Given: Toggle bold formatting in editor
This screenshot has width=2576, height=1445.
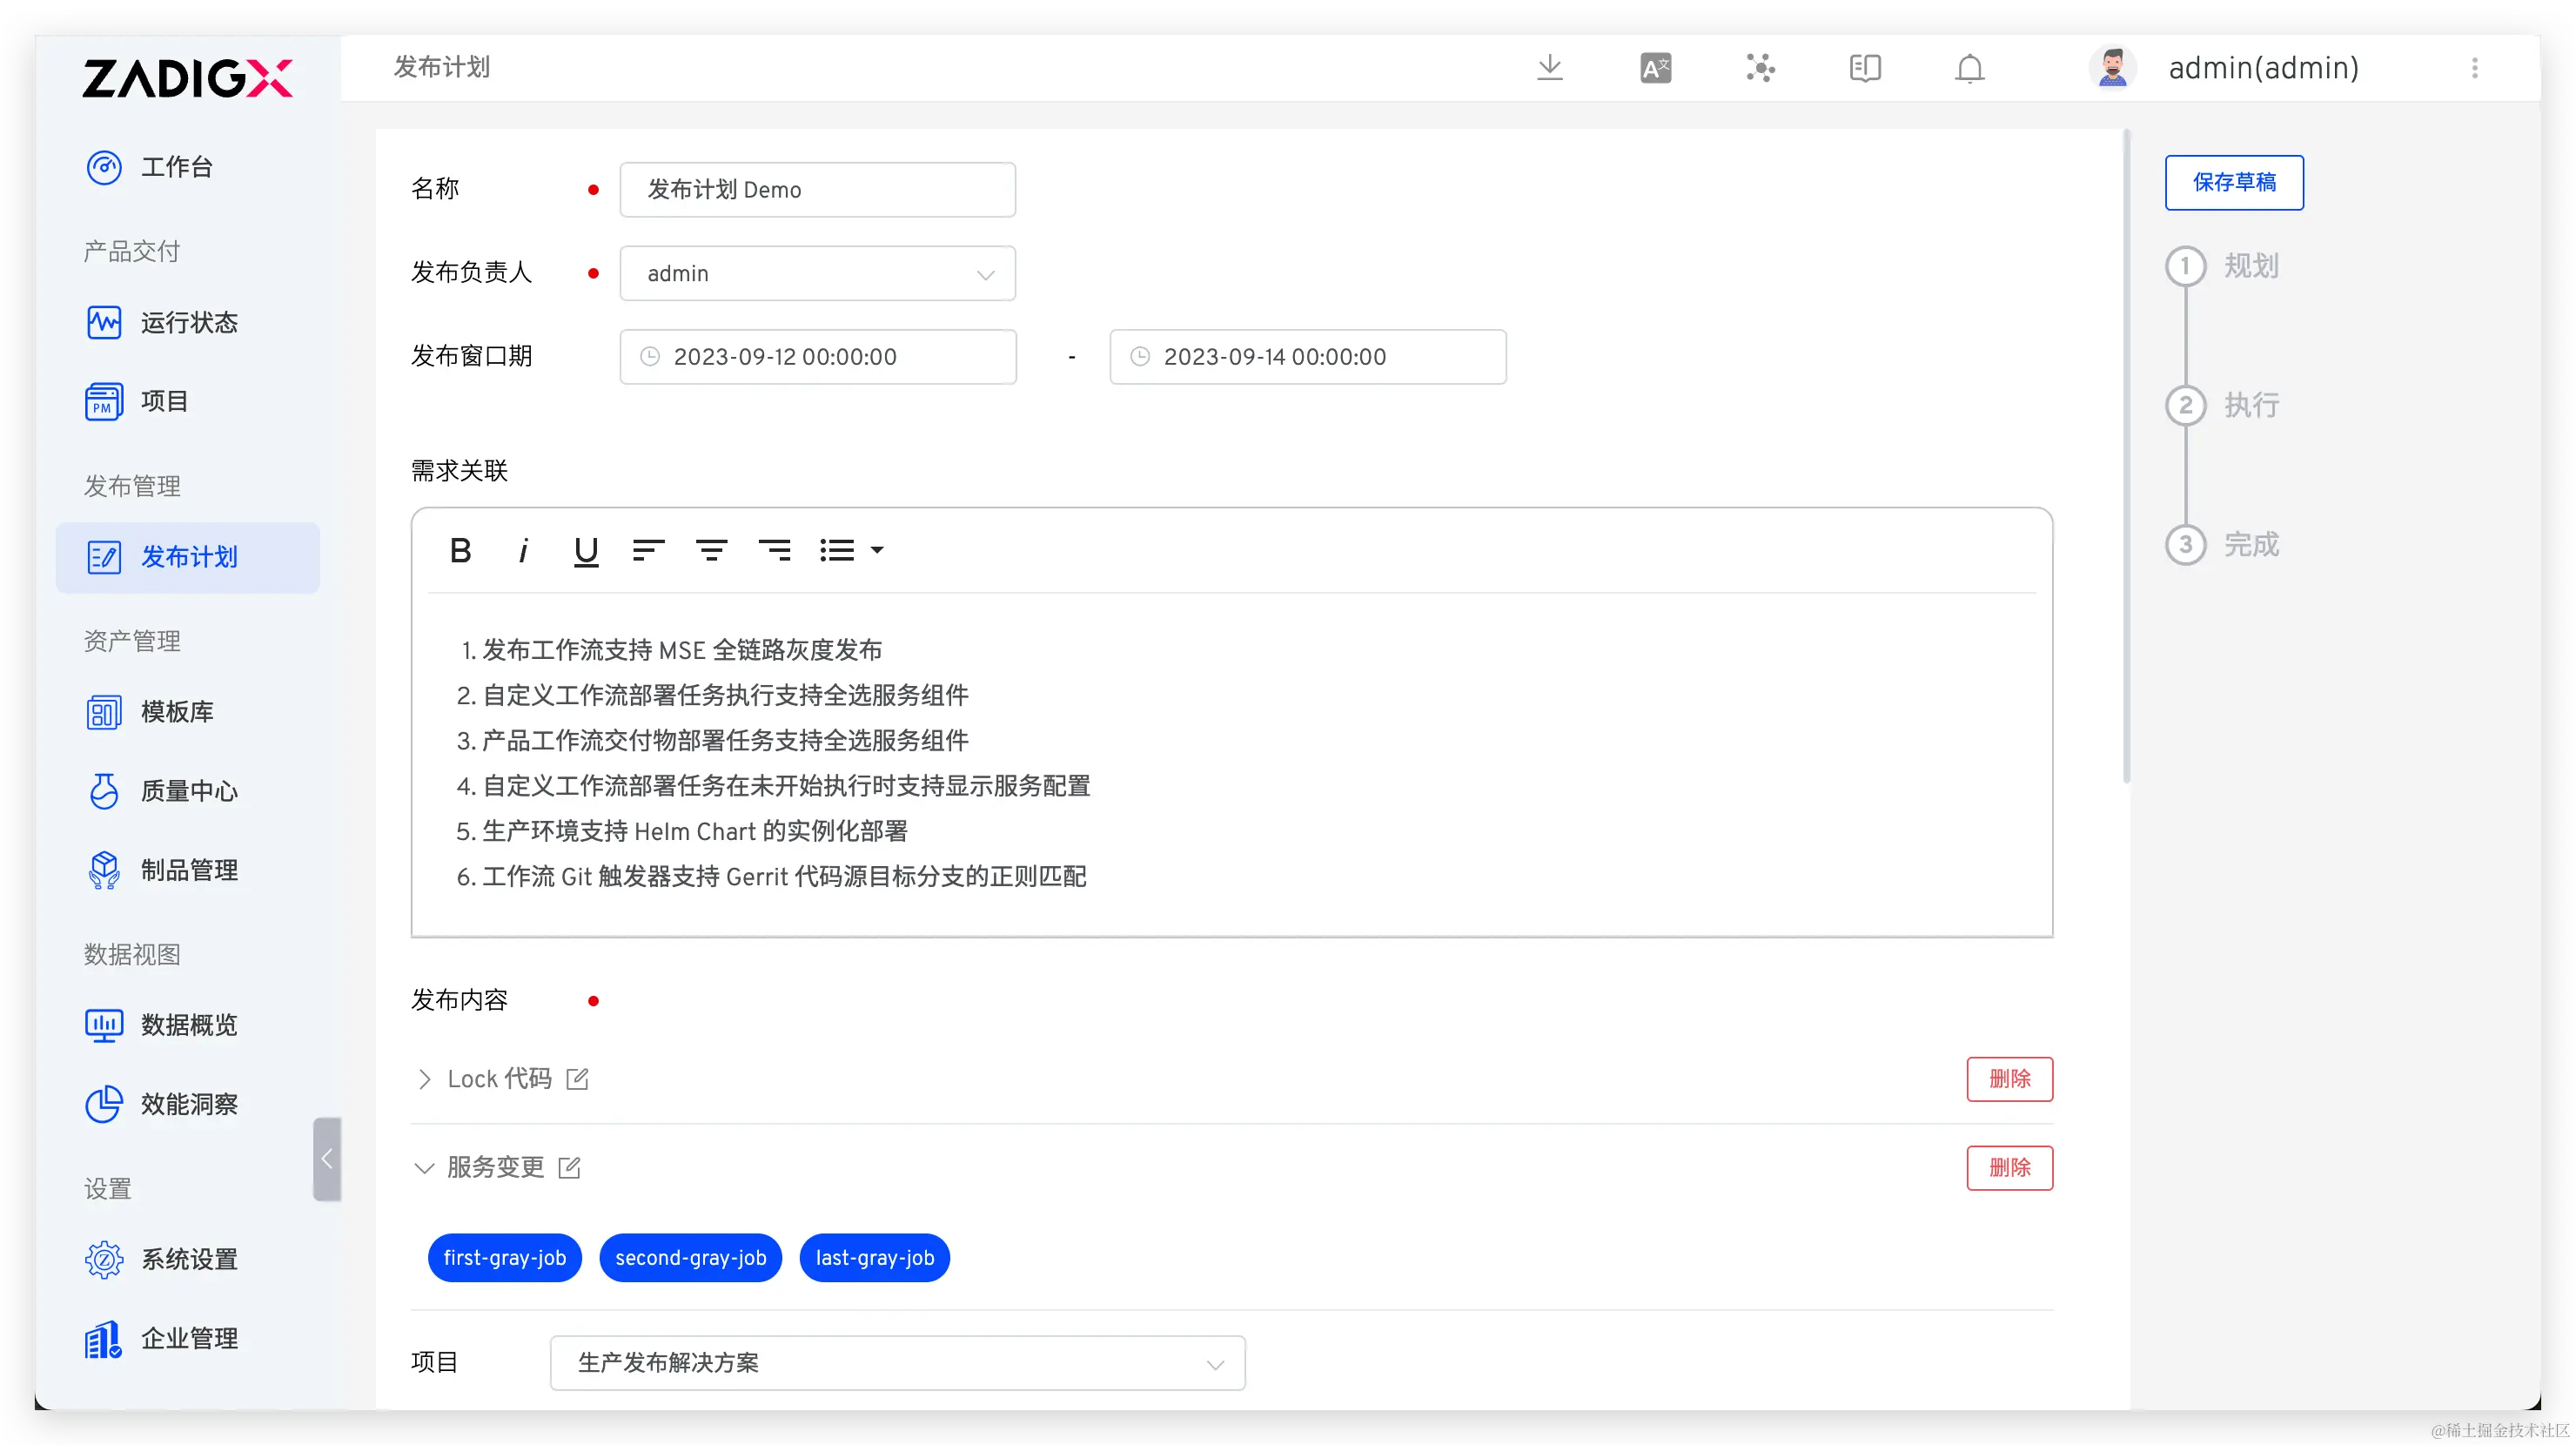Looking at the screenshot, I should coord(460,550).
